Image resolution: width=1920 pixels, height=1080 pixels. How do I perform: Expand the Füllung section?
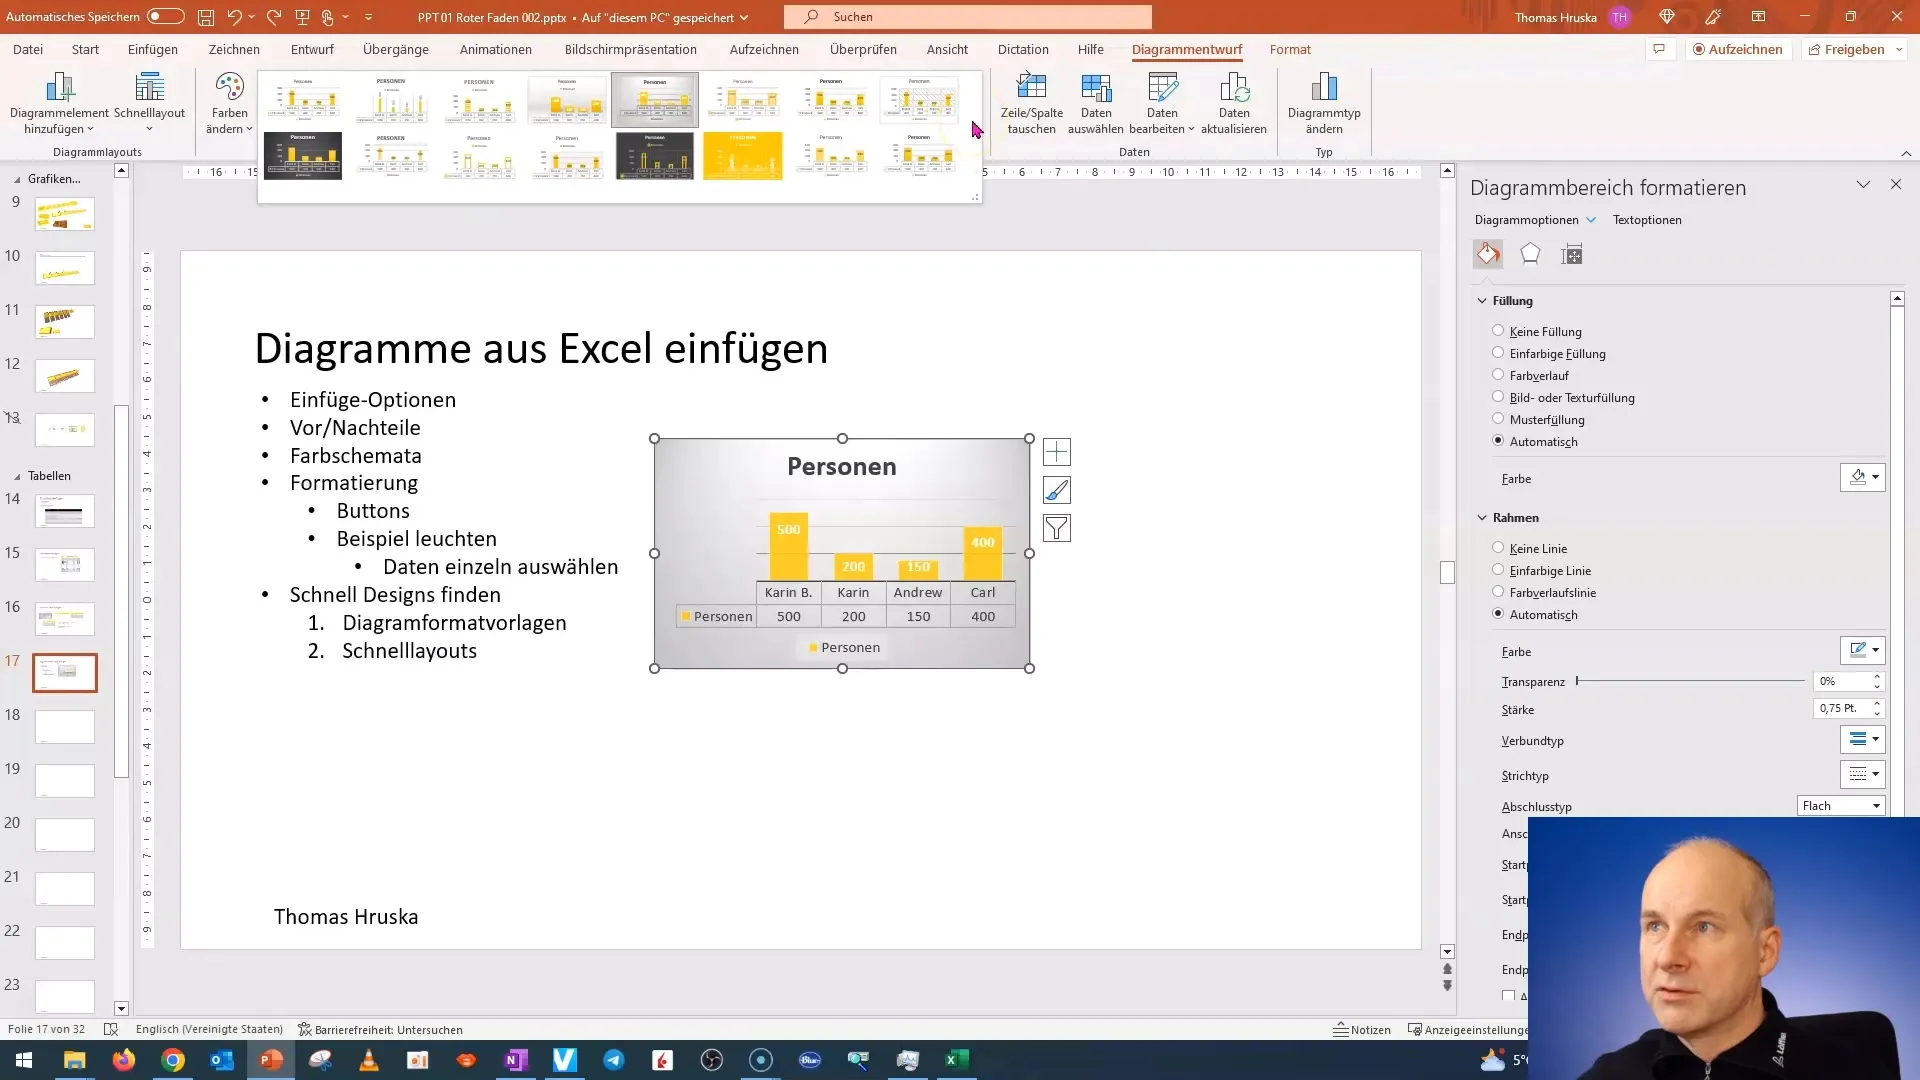(1514, 299)
